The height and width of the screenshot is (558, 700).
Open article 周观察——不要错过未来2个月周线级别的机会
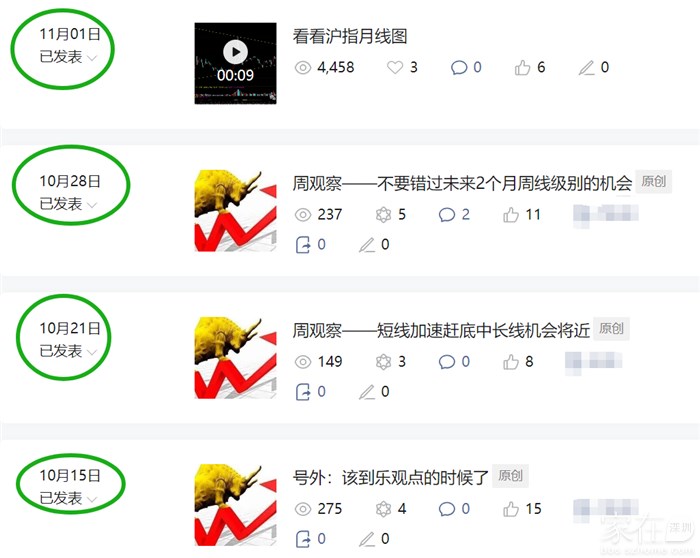462,183
